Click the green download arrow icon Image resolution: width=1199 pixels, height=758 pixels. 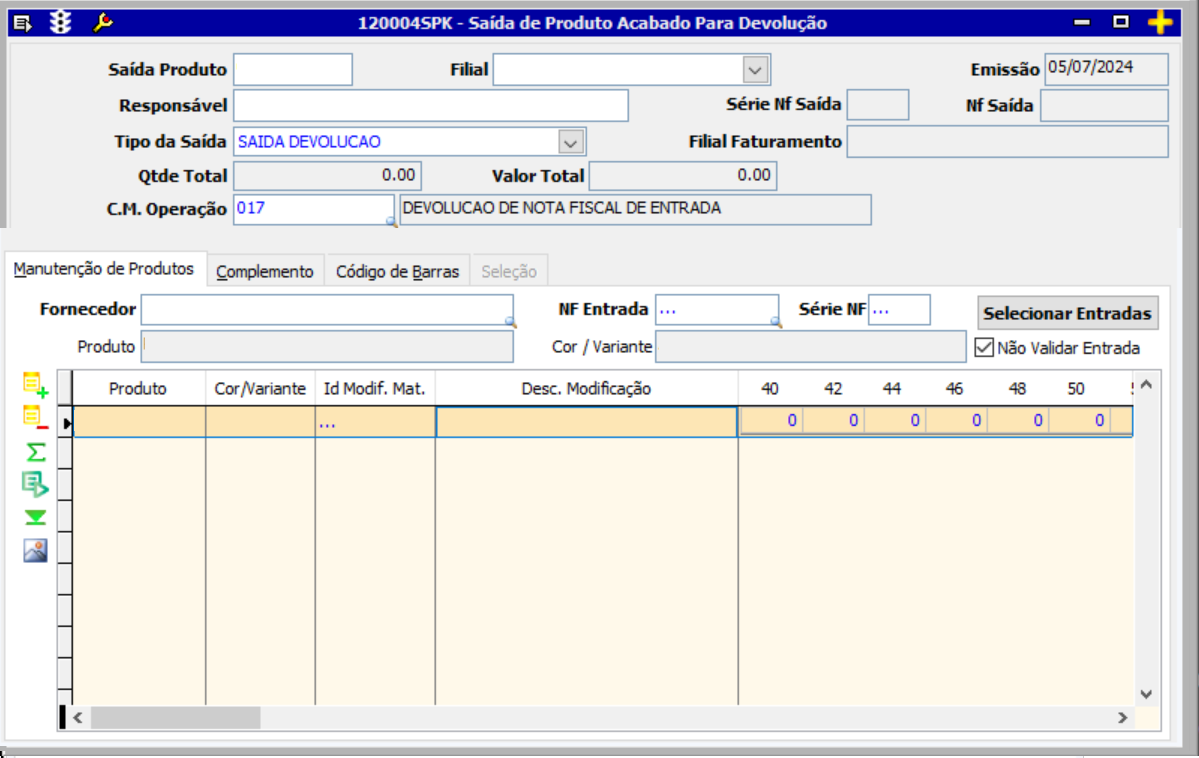pos(35,517)
